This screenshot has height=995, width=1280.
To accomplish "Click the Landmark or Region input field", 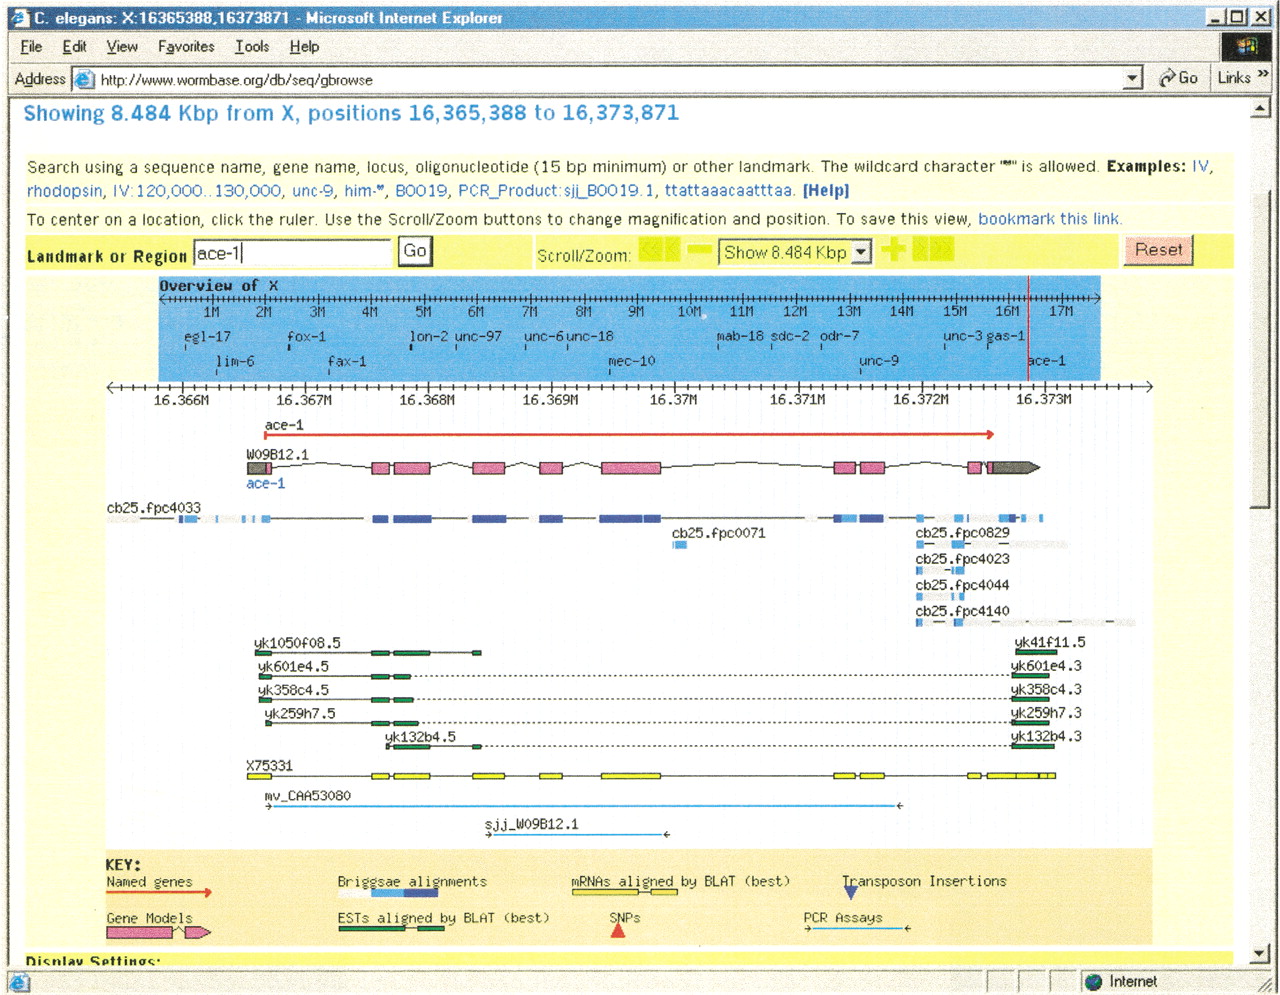I will 291,254.
